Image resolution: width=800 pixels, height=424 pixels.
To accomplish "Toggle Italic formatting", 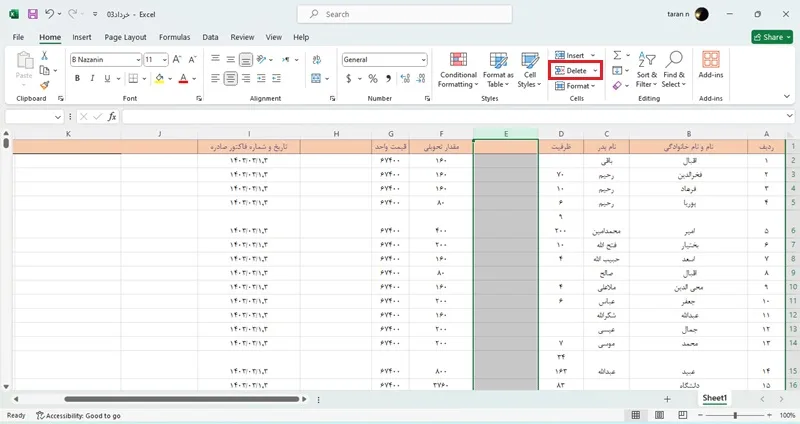I will (x=92, y=78).
